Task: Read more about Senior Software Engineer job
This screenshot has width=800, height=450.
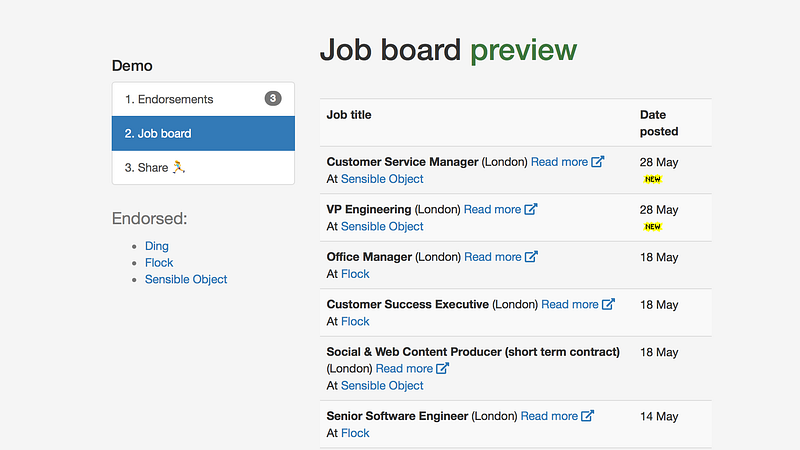Action: (549, 416)
